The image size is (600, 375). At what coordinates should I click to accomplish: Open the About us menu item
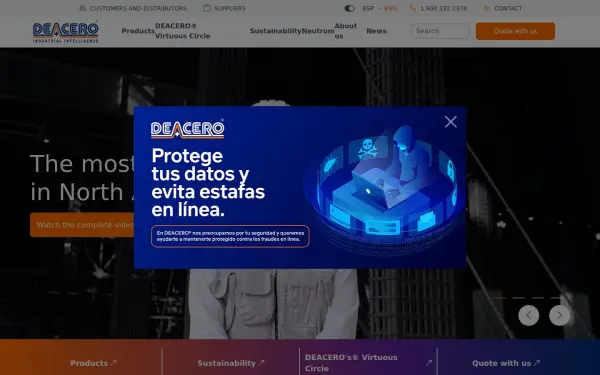(x=346, y=31)
